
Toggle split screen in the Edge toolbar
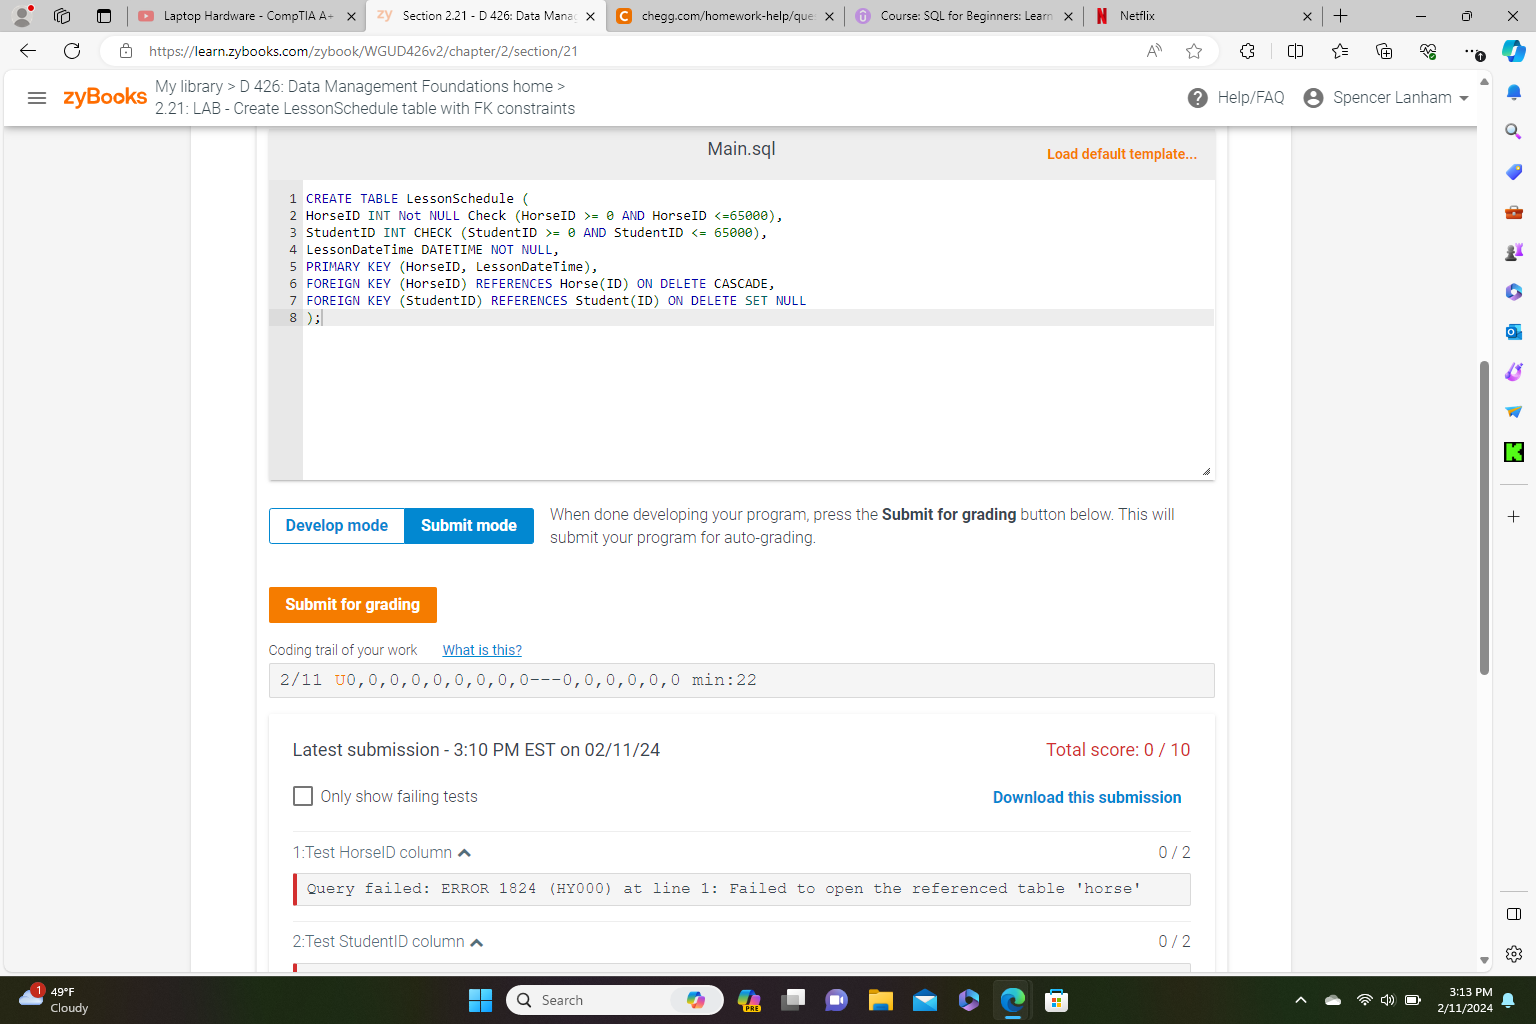[1294, 51]
